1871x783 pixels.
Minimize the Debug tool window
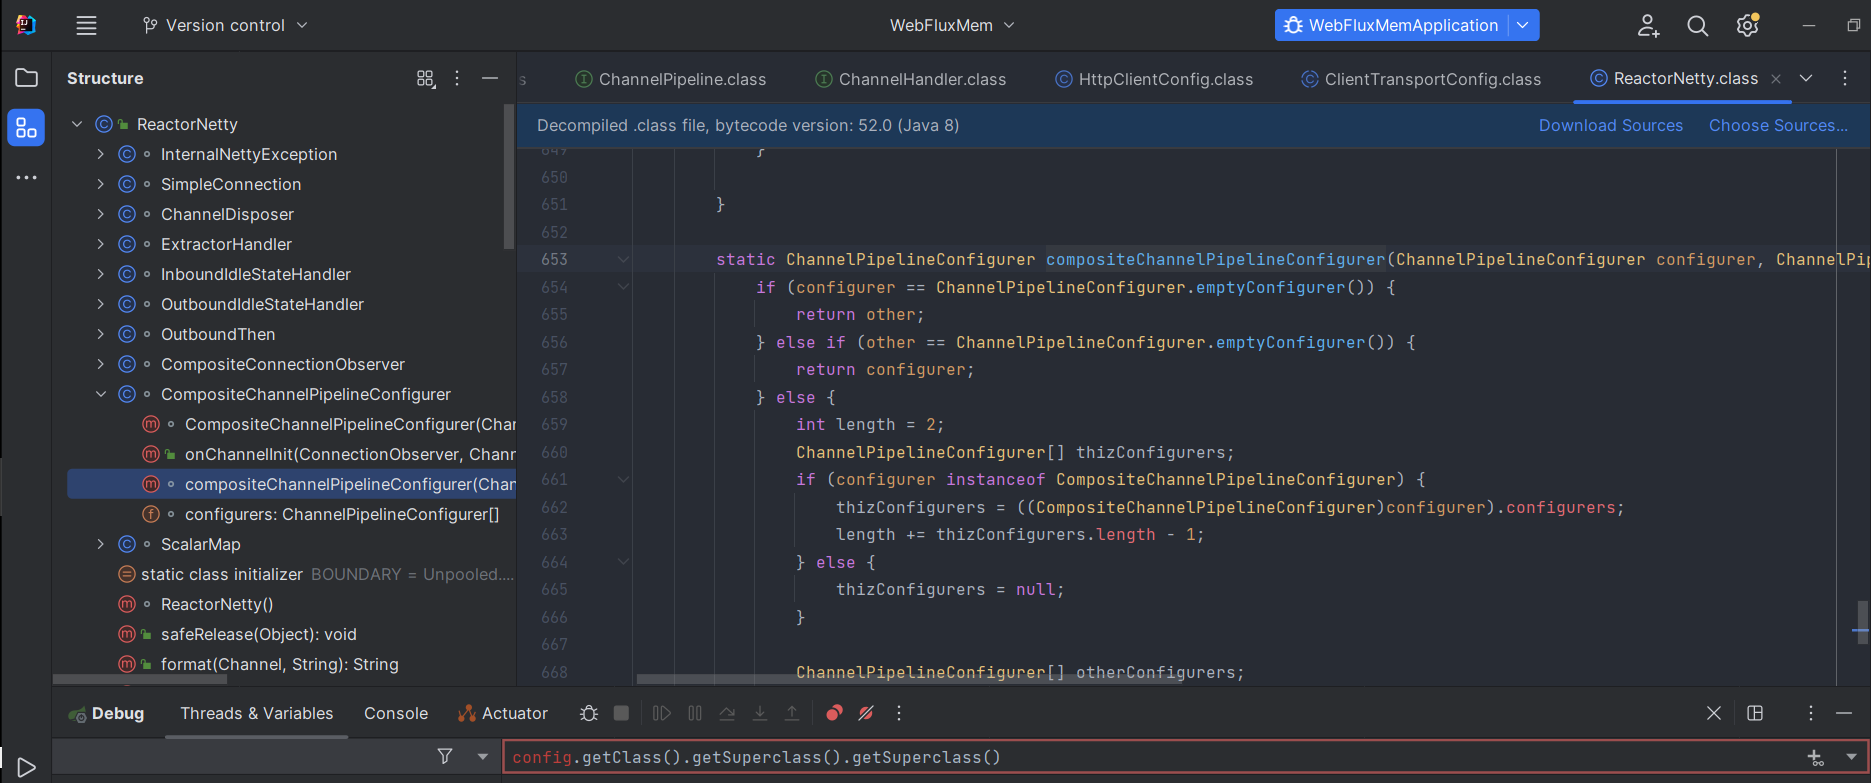pyautogui.click(x=1844, y=713)
